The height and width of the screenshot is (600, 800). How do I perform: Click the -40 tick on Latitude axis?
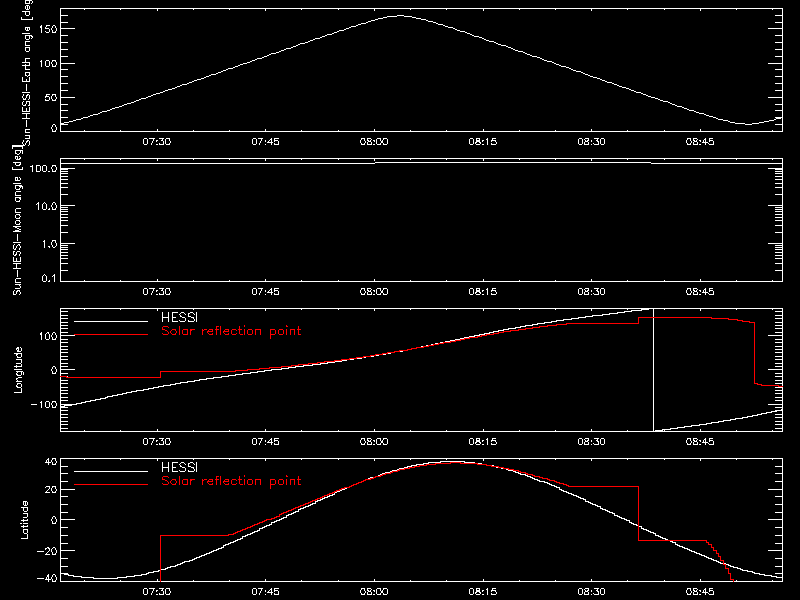coord(47,578)
